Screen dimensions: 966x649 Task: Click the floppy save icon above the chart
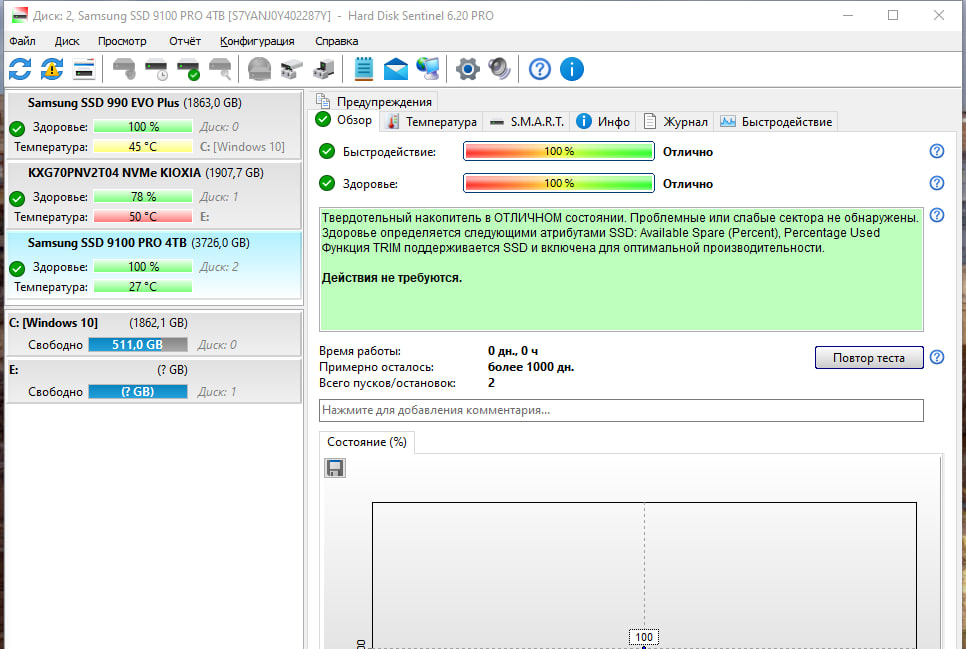coord(335,468)
